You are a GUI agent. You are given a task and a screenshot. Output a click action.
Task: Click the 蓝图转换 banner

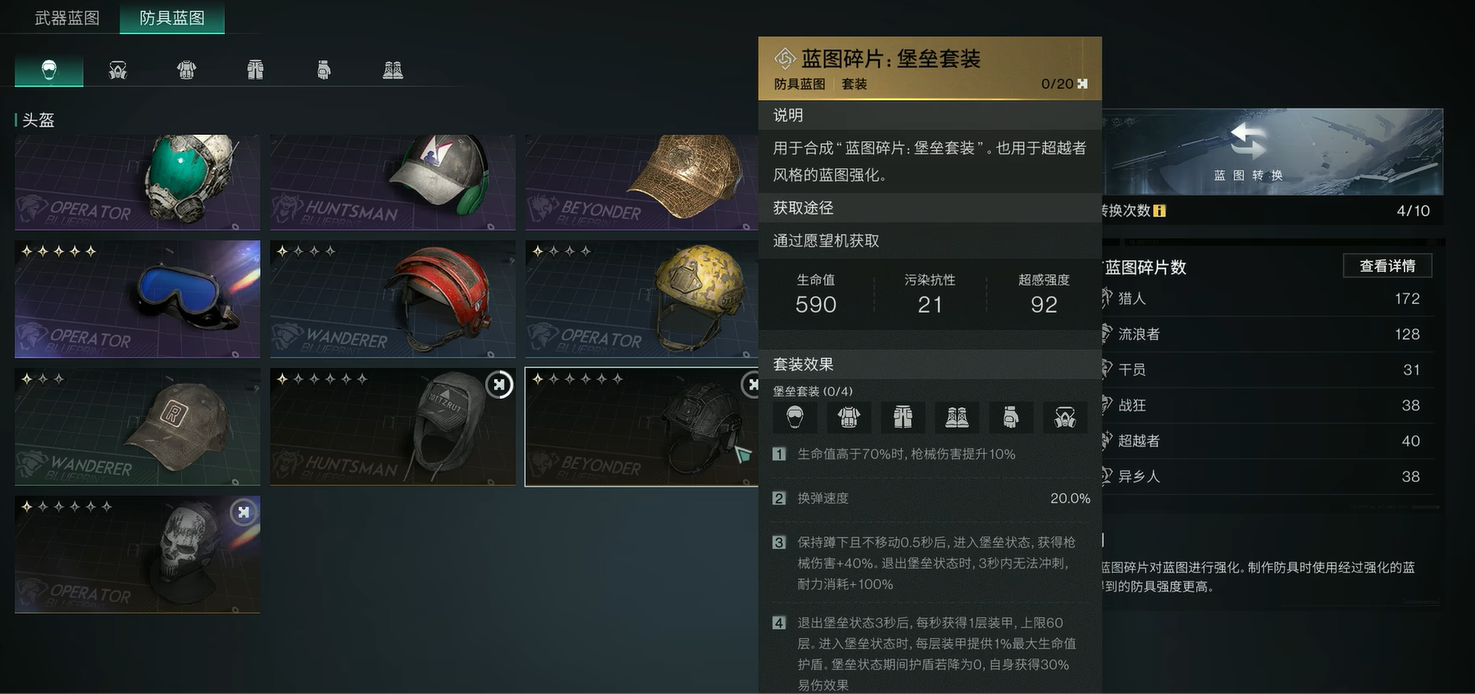coord(1271,151)
